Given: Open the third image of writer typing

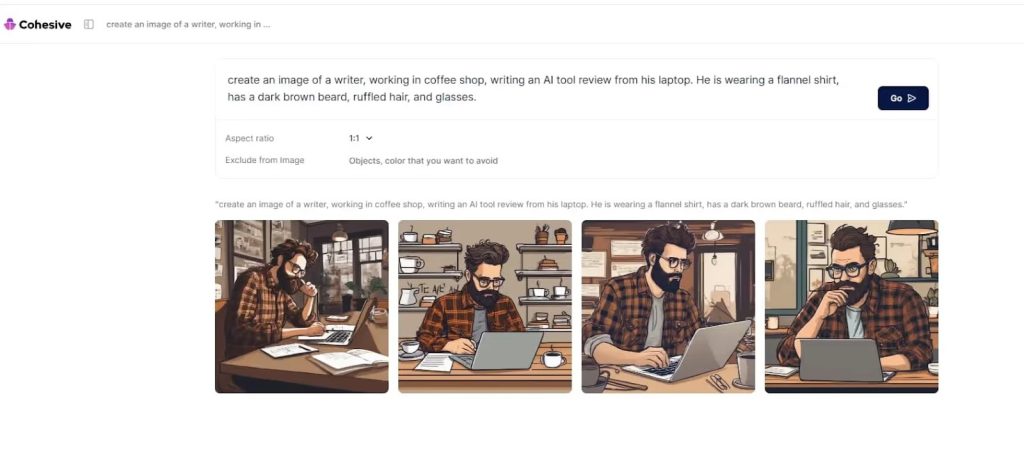Looking at the screenshot, I should 668,306.
